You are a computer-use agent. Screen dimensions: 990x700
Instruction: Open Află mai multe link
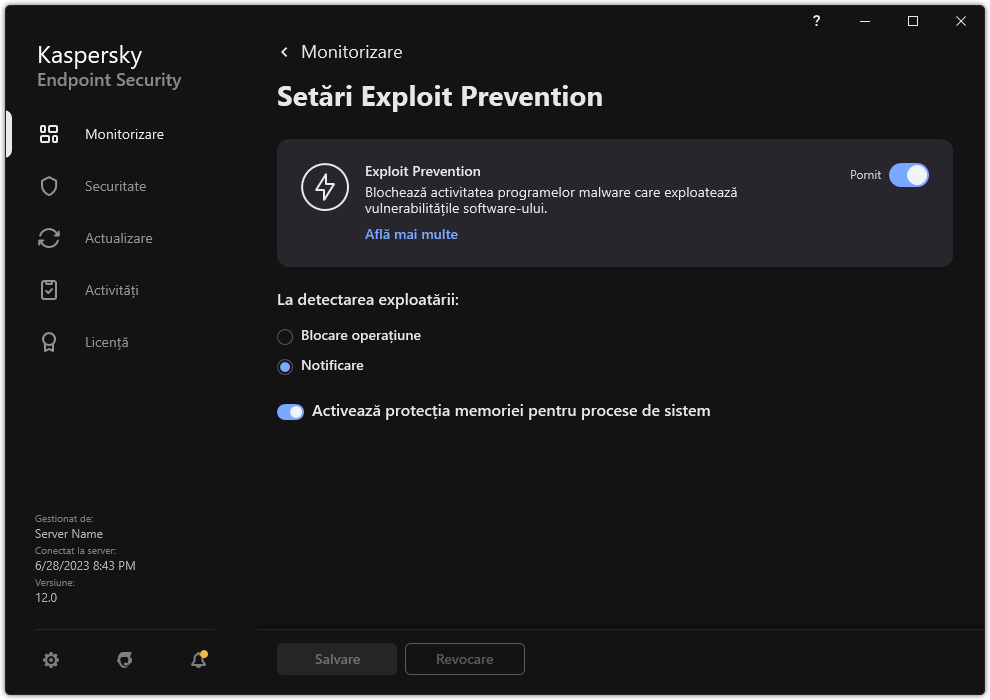tap(411, 234)
